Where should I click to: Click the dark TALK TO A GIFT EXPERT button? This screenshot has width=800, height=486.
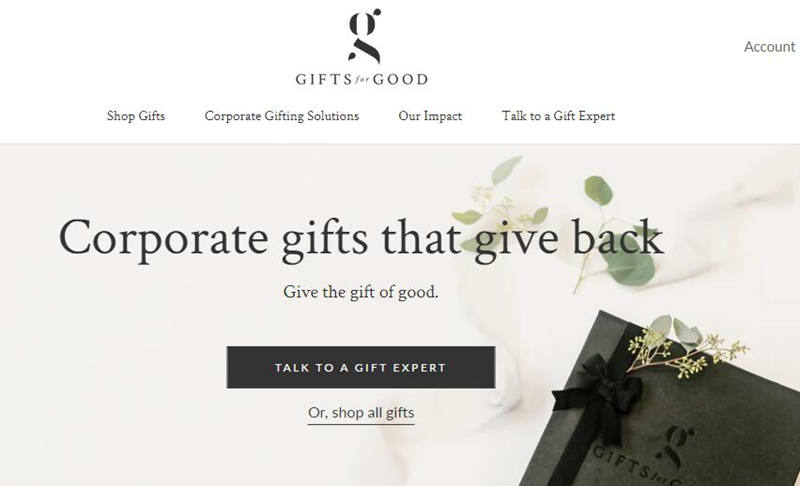point(361,367)
